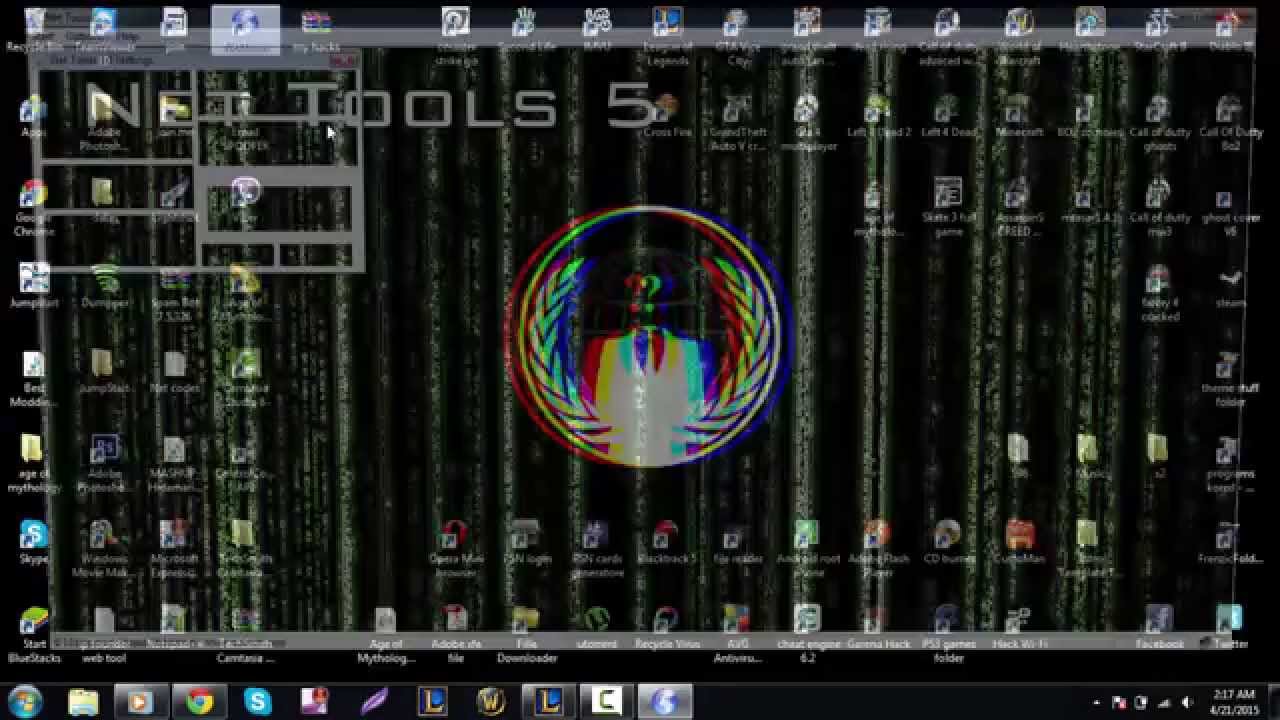Open the Recycle Virus desktop icon
The height and width of the screenshot is (720, 1280).
(x=667, y=628)
